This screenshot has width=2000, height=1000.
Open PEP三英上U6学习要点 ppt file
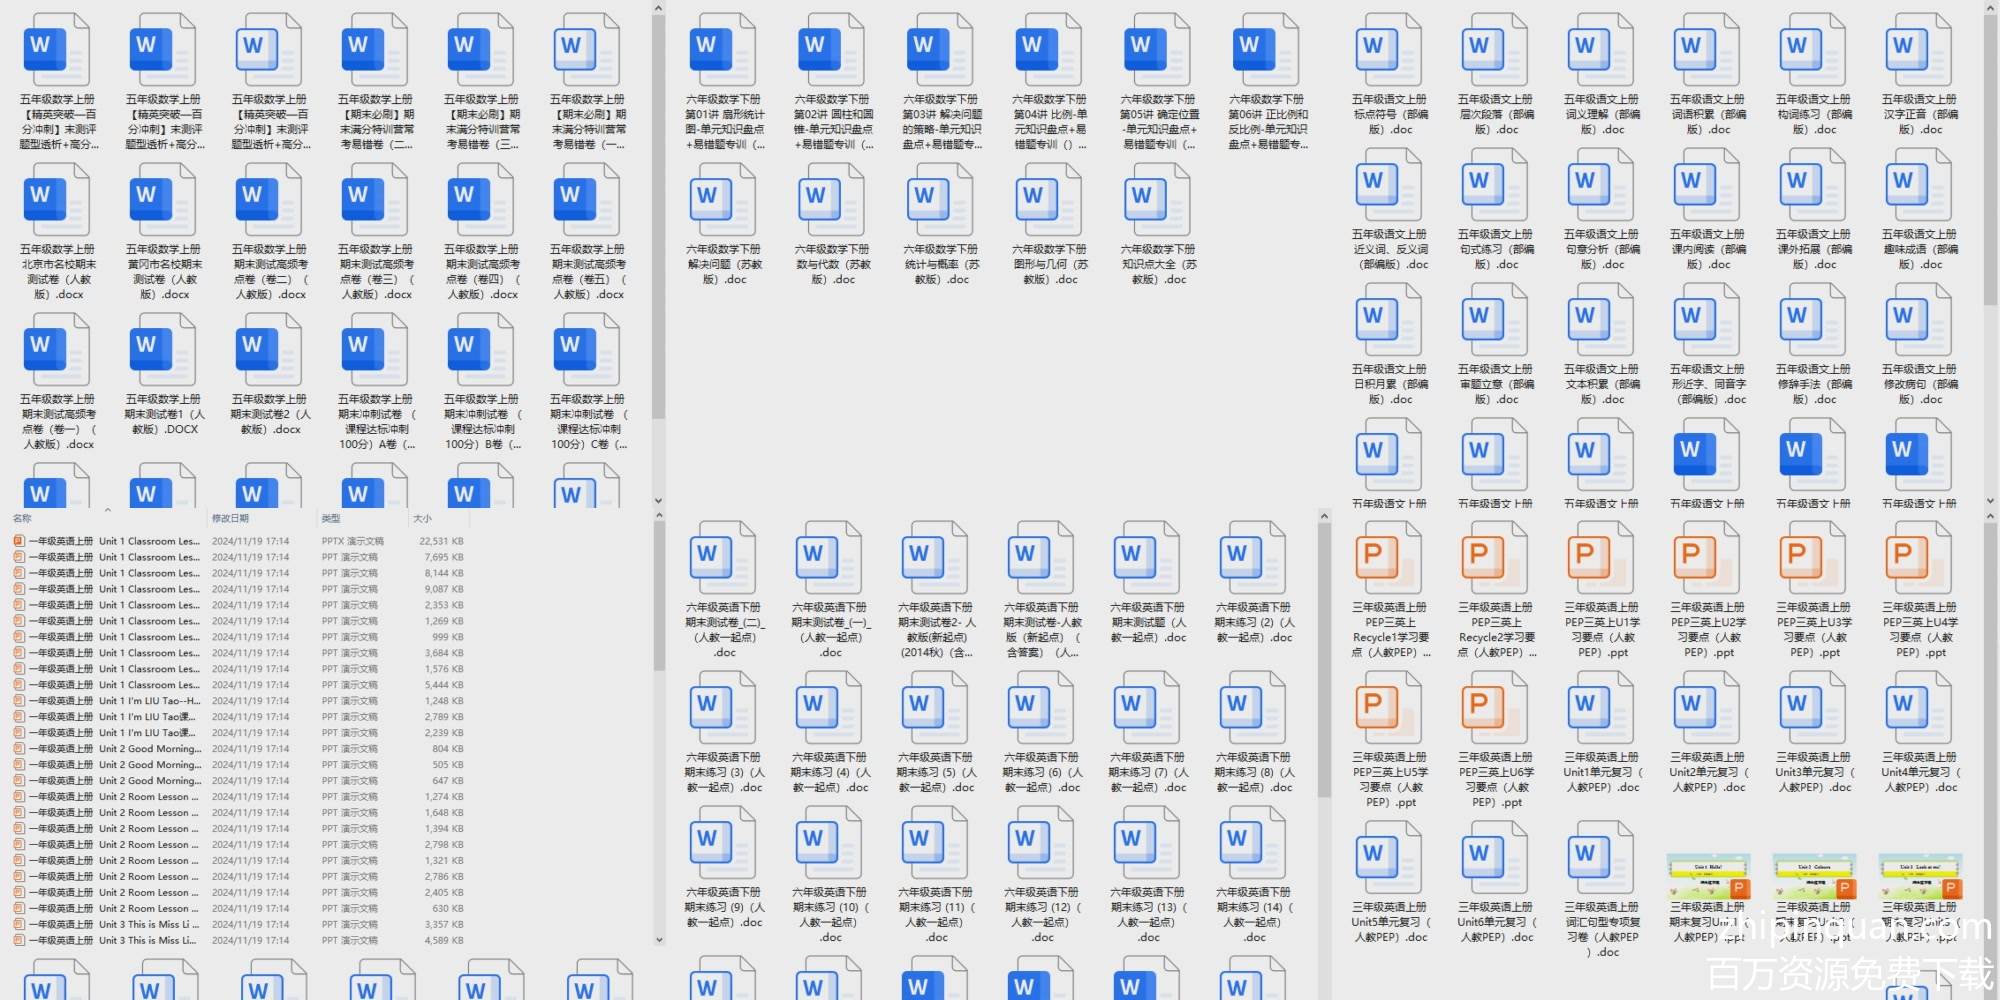pyautogui.click(x=1496, y=740)
